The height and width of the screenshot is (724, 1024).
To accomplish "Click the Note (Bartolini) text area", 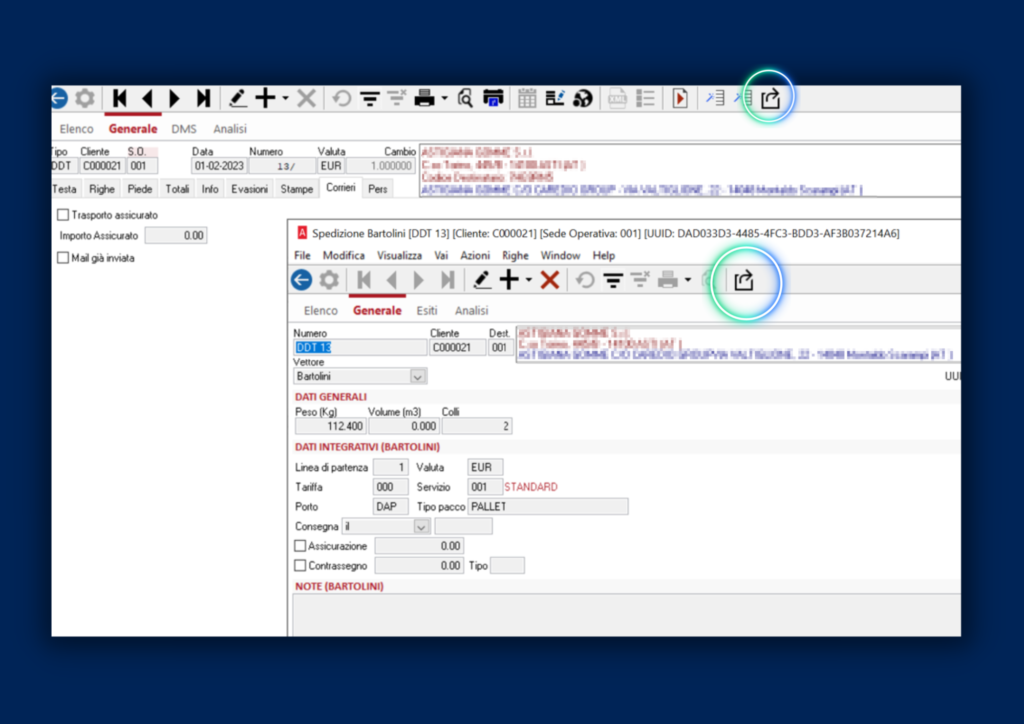I will point(626,614).
